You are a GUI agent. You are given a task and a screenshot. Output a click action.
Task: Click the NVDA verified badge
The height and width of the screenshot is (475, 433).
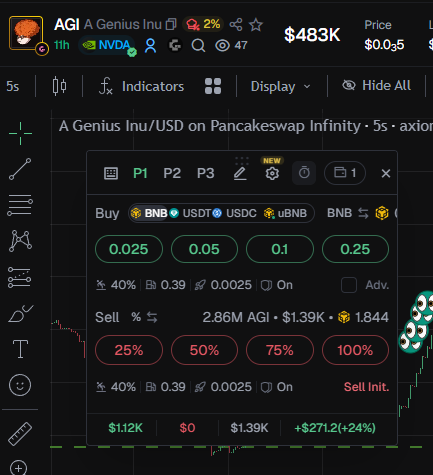(x=107, y=45)
